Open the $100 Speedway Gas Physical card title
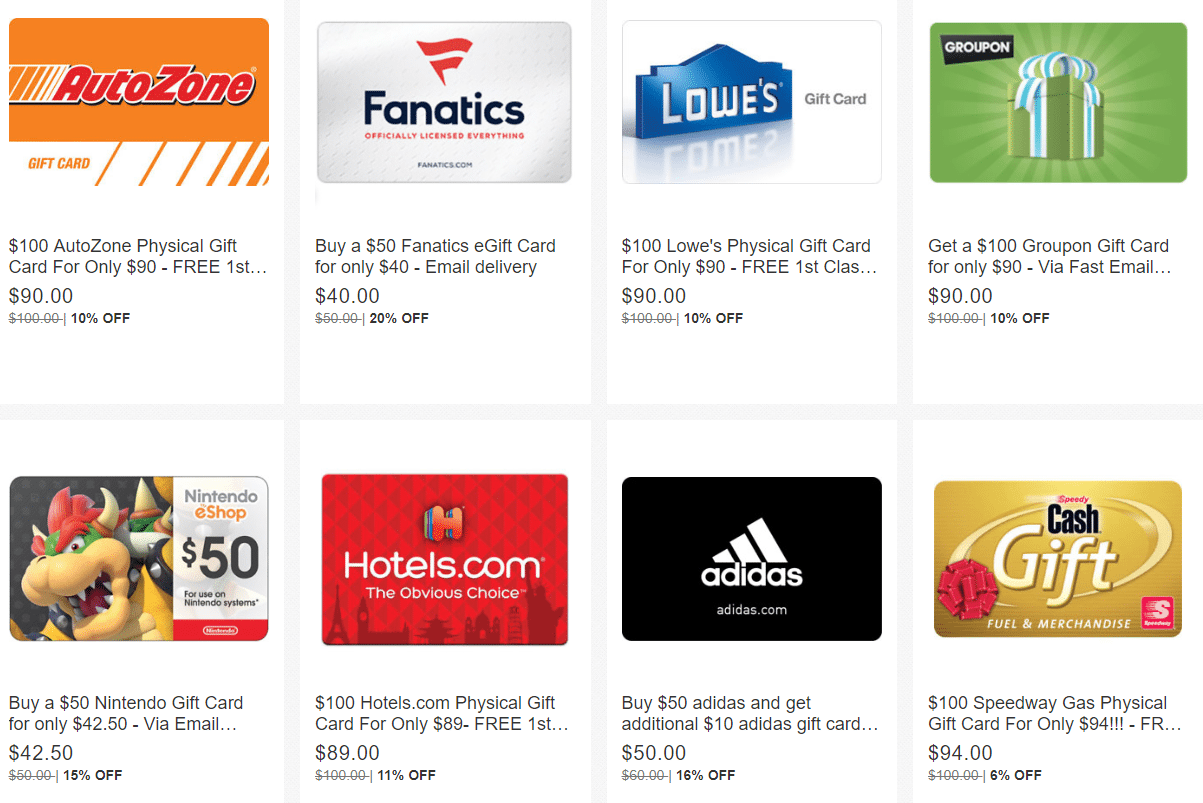 pyautogui.click(x=1054, y=713)
